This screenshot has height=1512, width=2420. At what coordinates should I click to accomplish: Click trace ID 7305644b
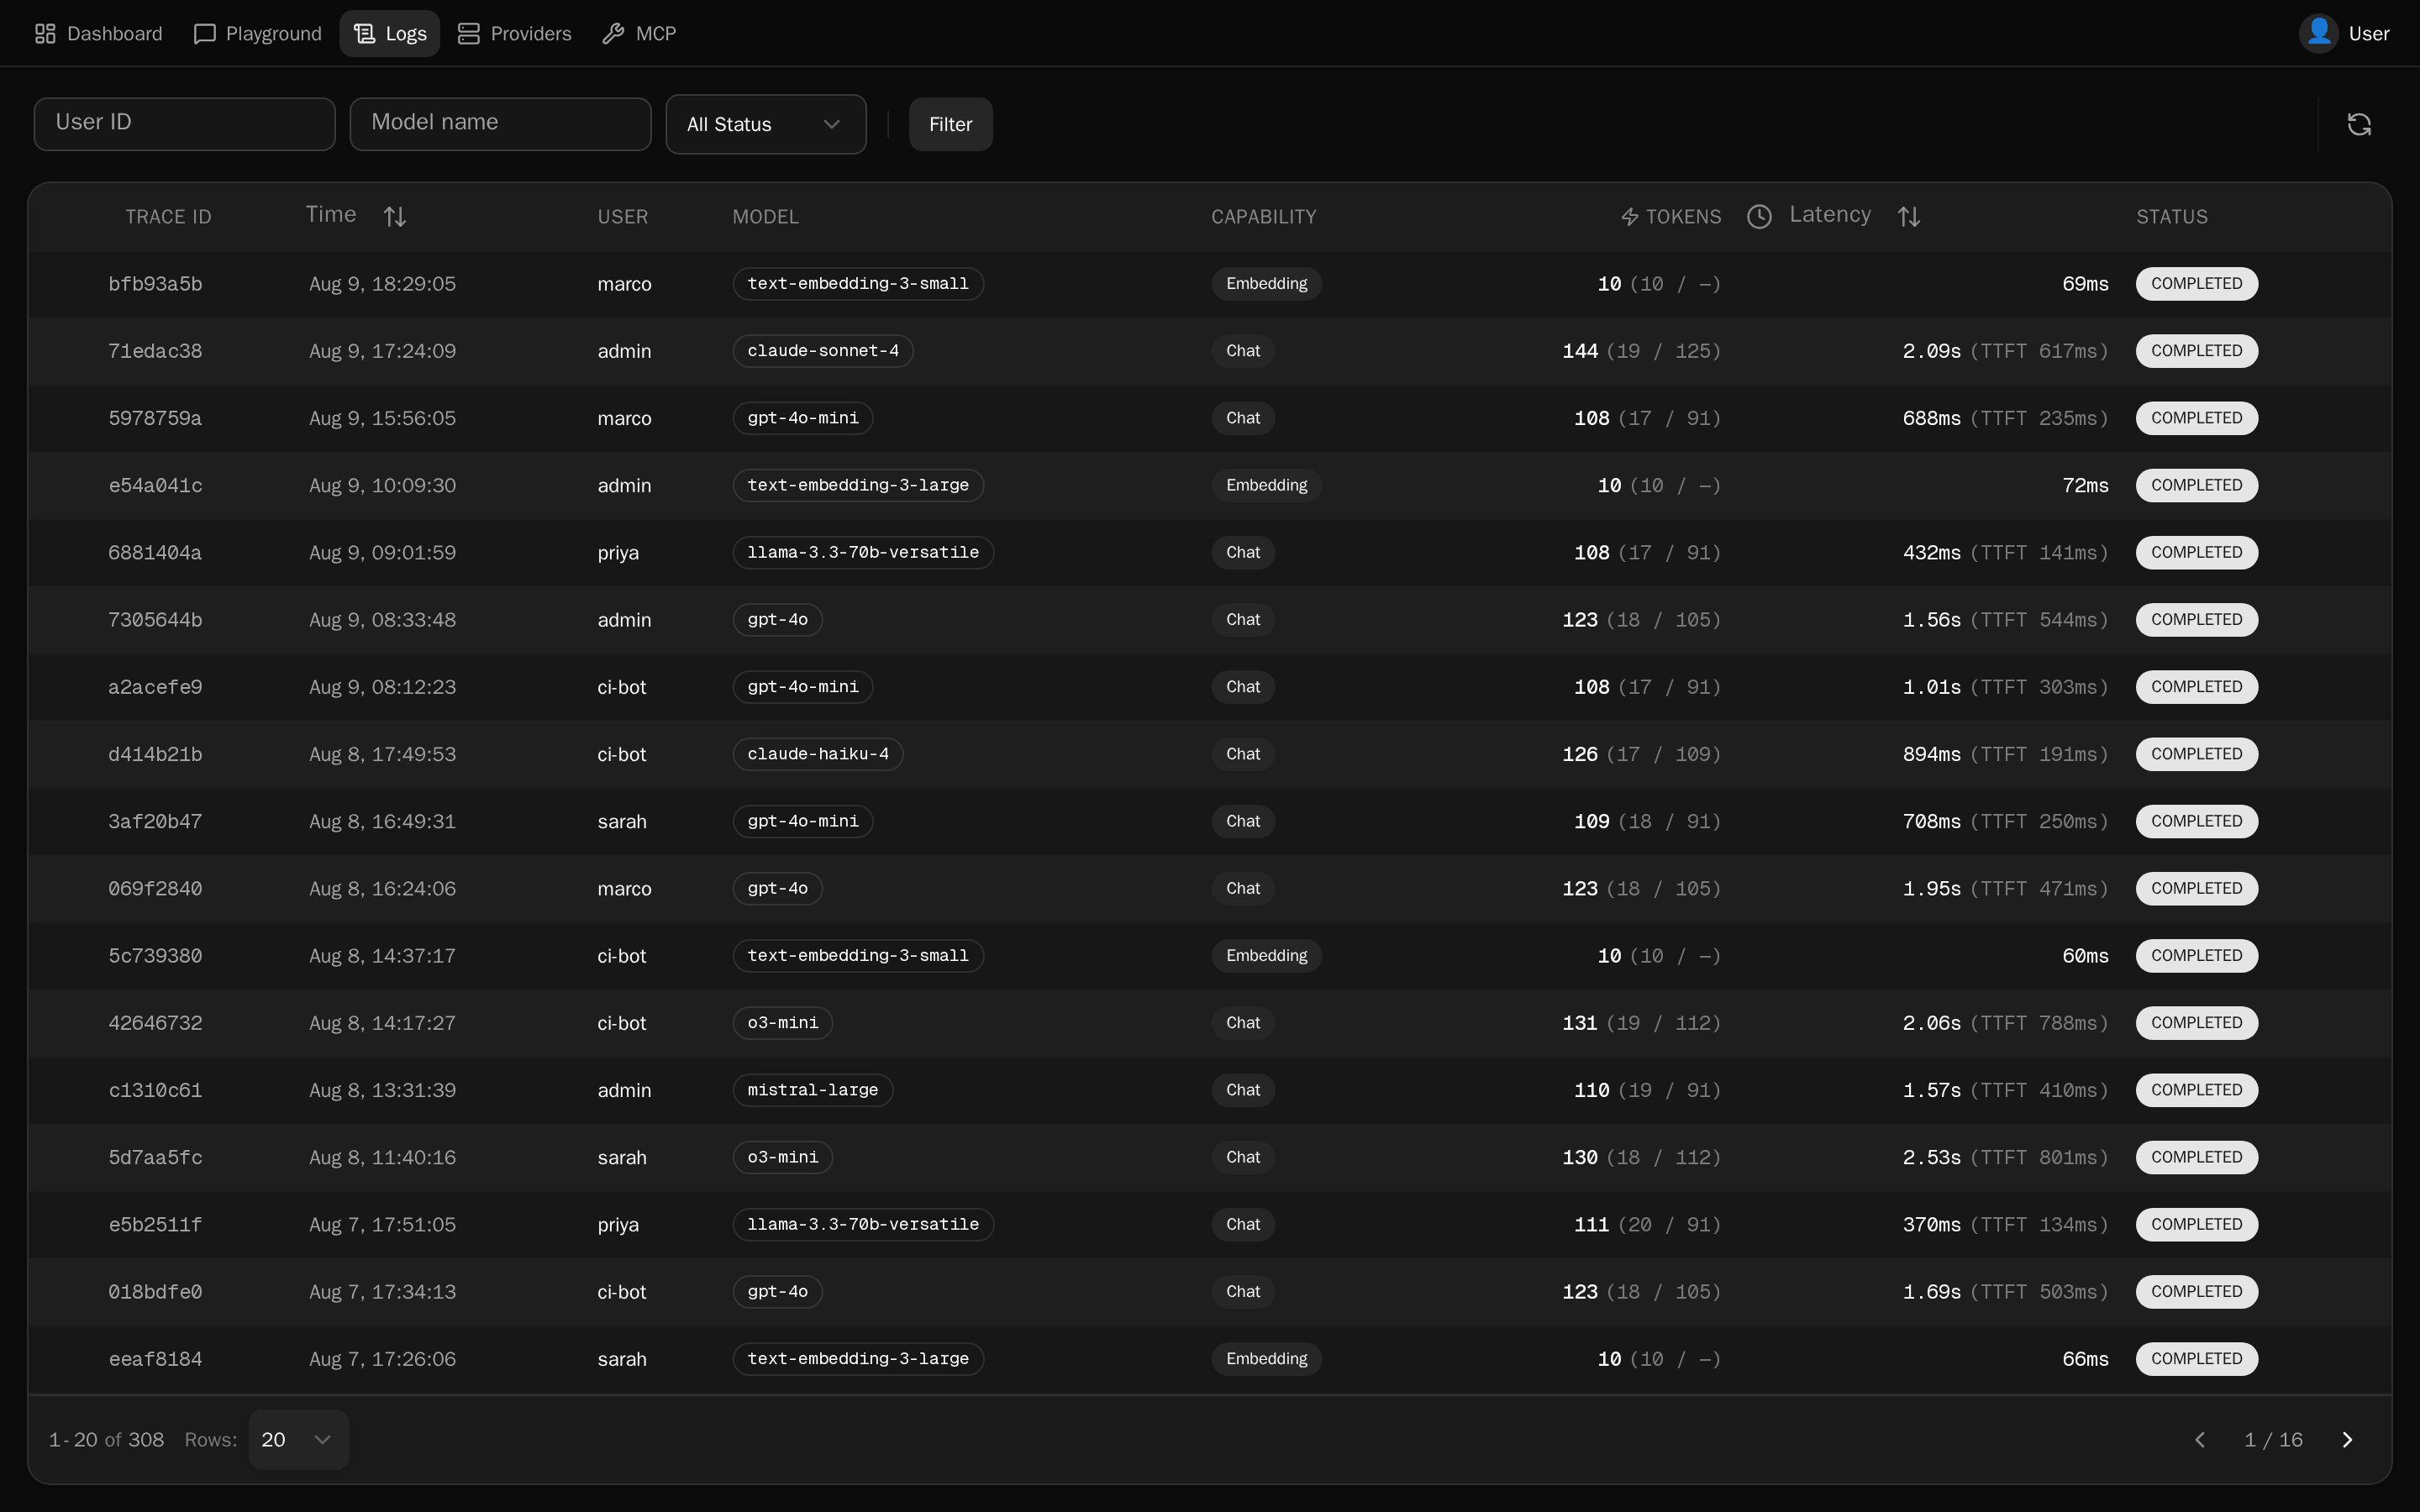coord(155,620)
